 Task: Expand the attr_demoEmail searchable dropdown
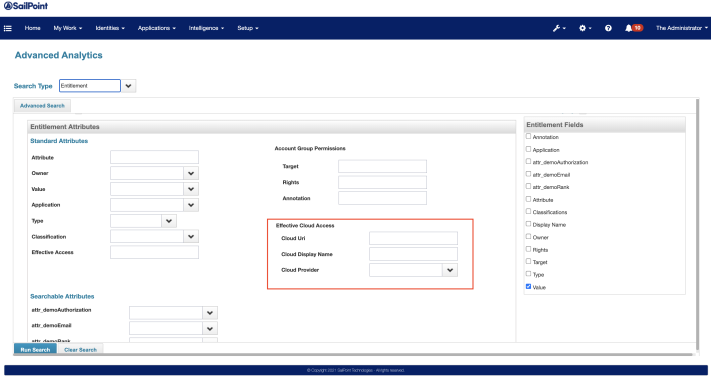[x=209, y=328]
